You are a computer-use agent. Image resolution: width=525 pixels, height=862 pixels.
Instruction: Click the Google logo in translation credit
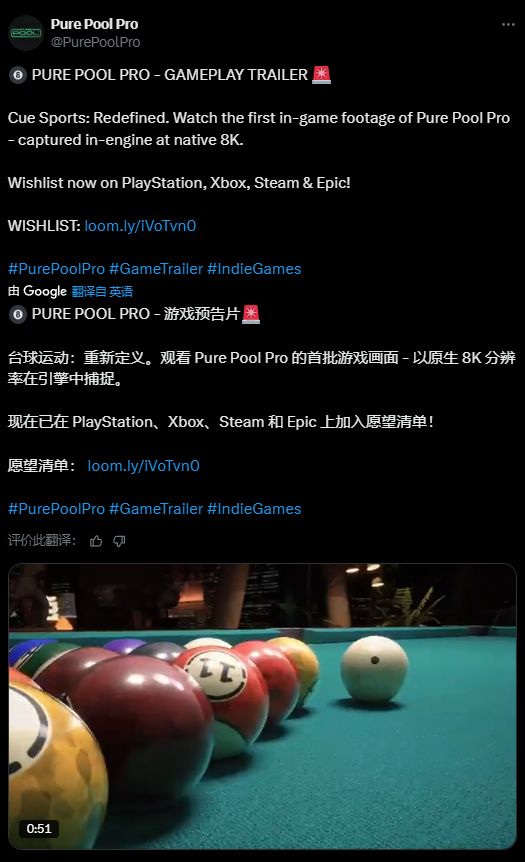tap(45, 291)
